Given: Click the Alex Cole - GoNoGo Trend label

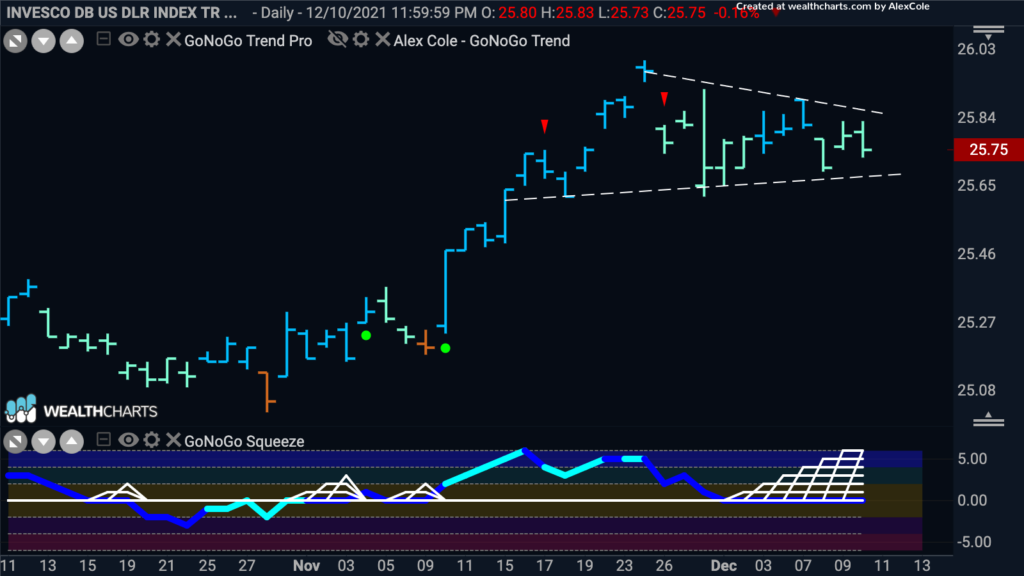Looking at the screenshot, I should tap(482, 40).
